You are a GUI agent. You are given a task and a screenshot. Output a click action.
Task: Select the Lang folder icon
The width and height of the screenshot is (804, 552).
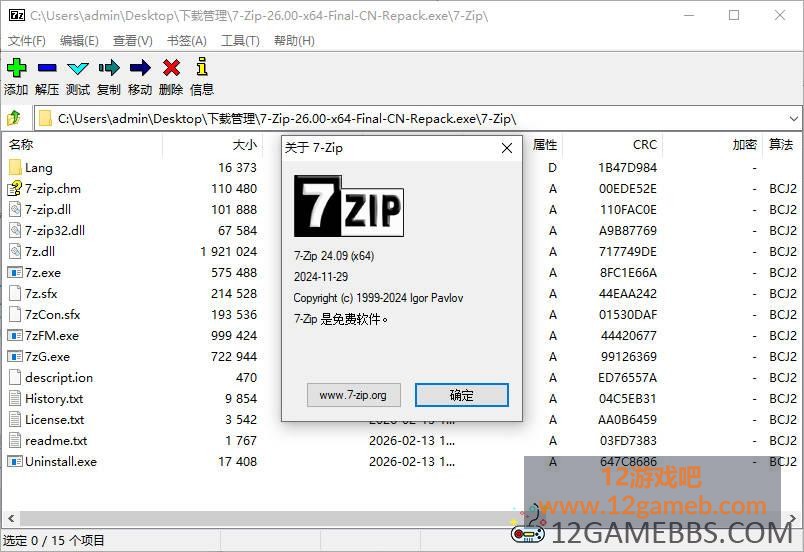point(15,167)
